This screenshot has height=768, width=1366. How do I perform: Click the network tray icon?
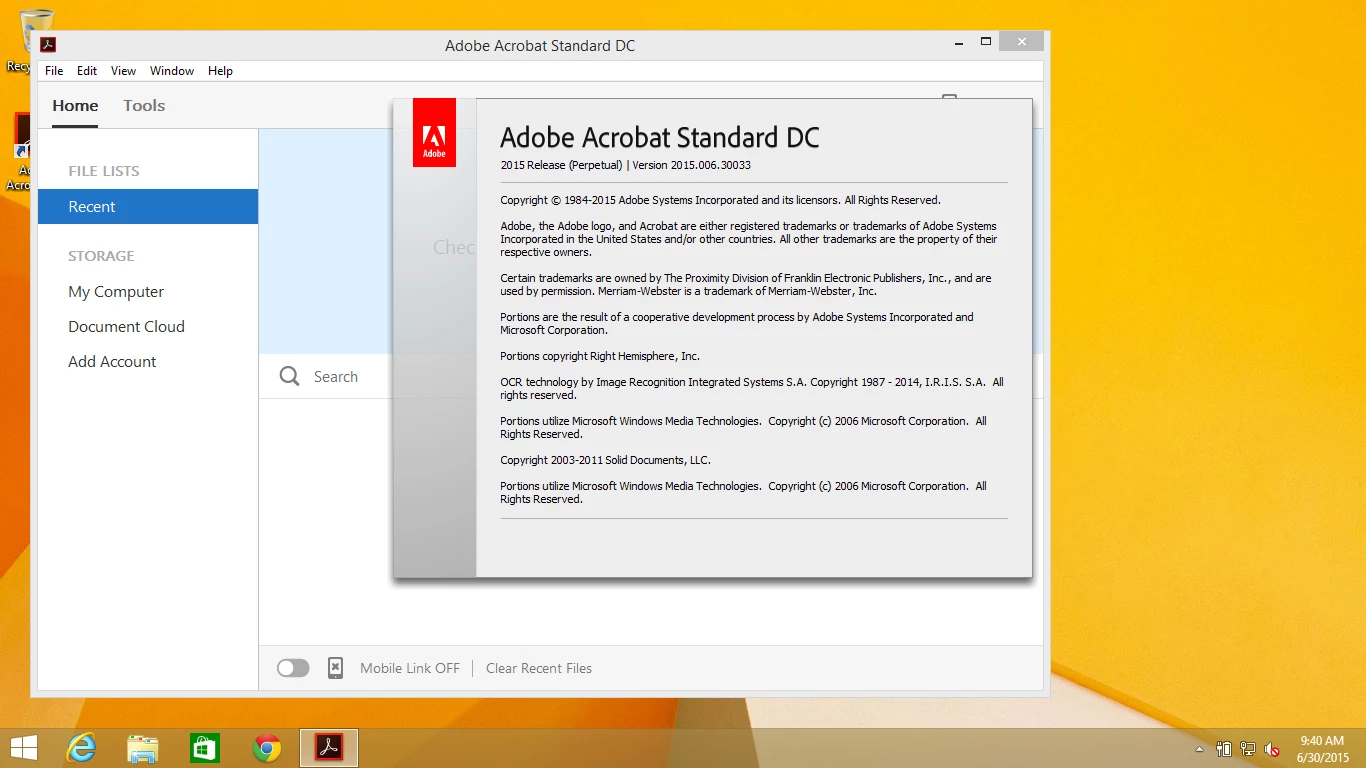click(x=1248, y=749)
